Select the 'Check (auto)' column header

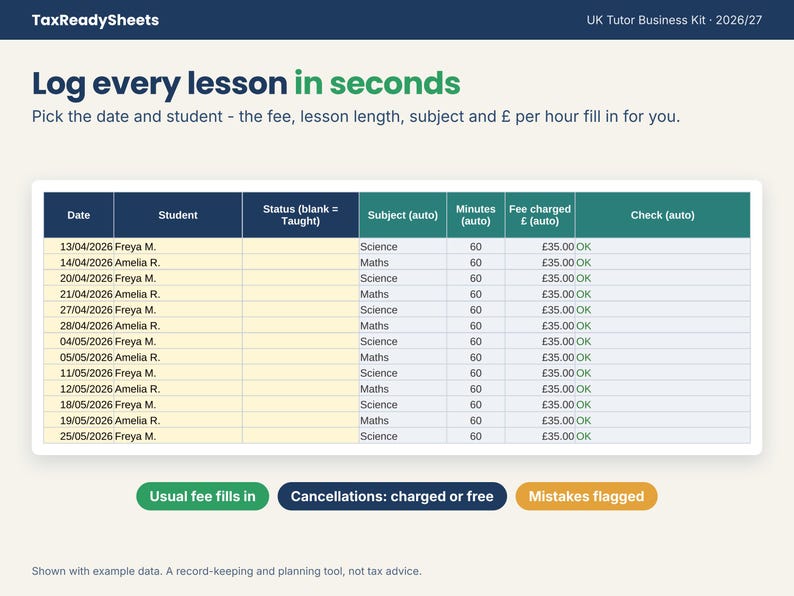pos(662,215)
